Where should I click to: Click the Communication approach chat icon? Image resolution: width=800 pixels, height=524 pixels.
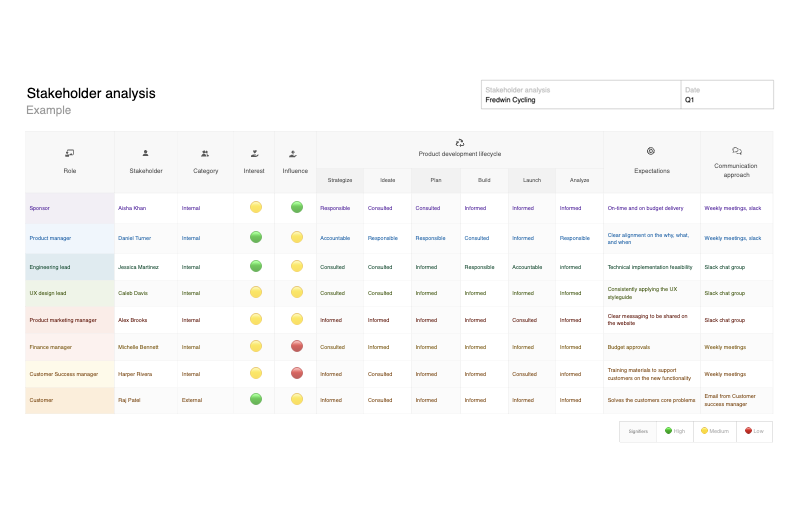737,151
